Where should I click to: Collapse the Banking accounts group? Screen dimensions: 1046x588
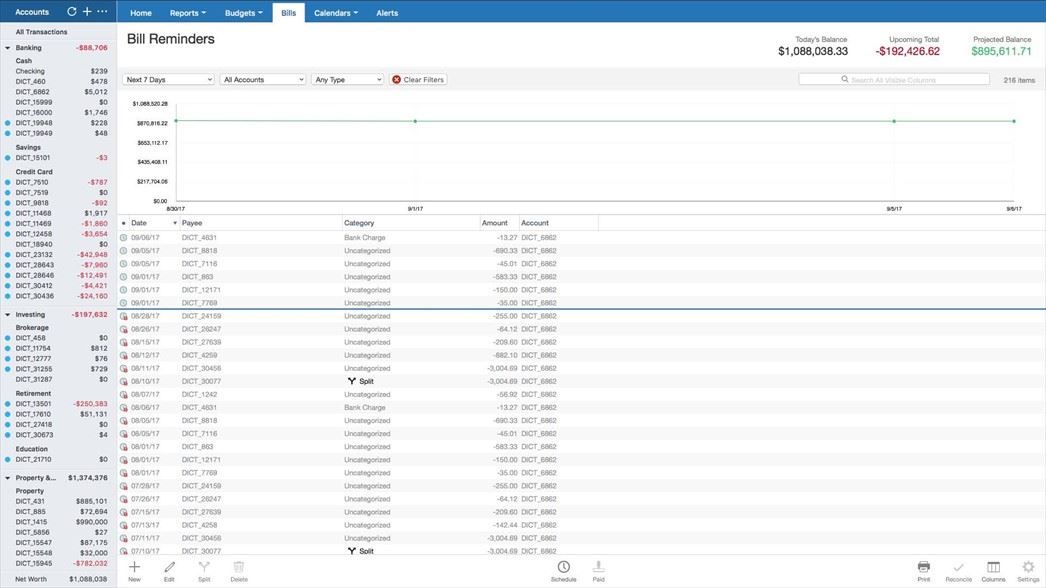[7, 48]
